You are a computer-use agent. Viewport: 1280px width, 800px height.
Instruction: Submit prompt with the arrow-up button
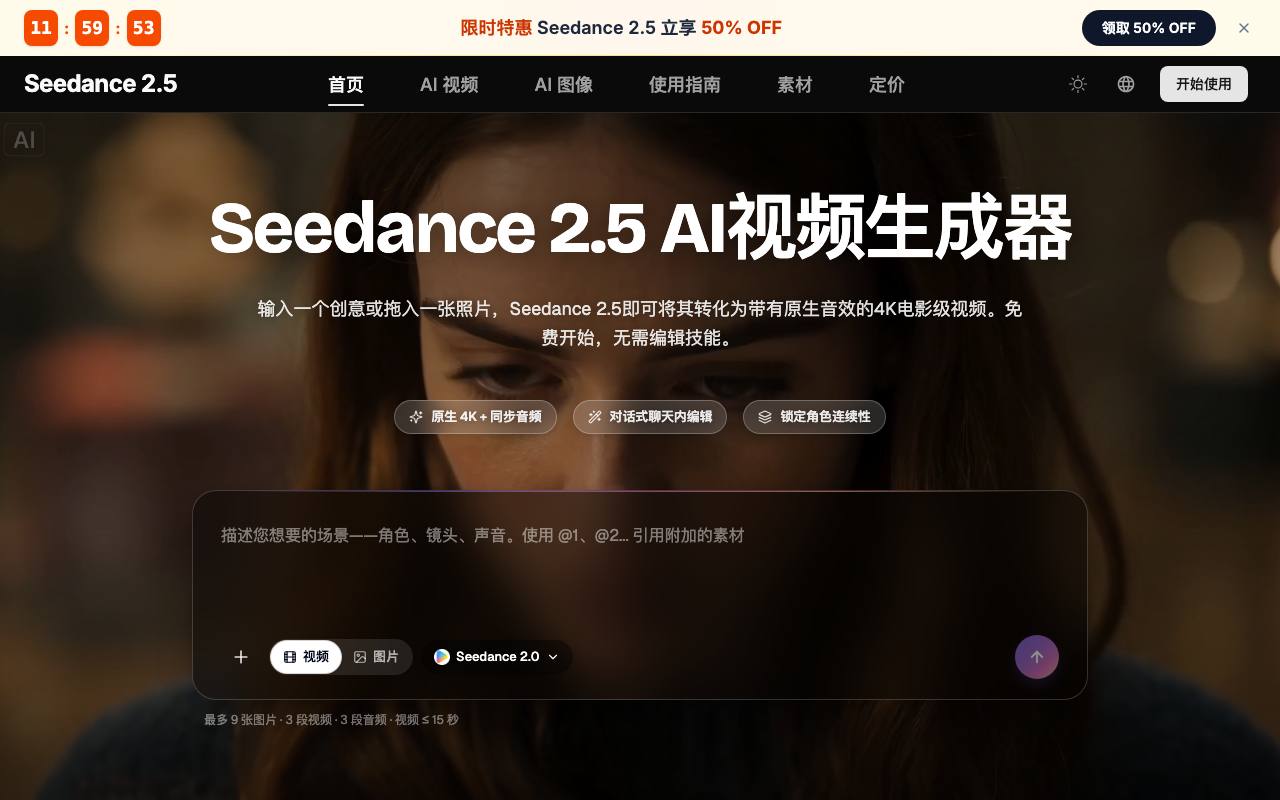click(x=1037, y=657)
